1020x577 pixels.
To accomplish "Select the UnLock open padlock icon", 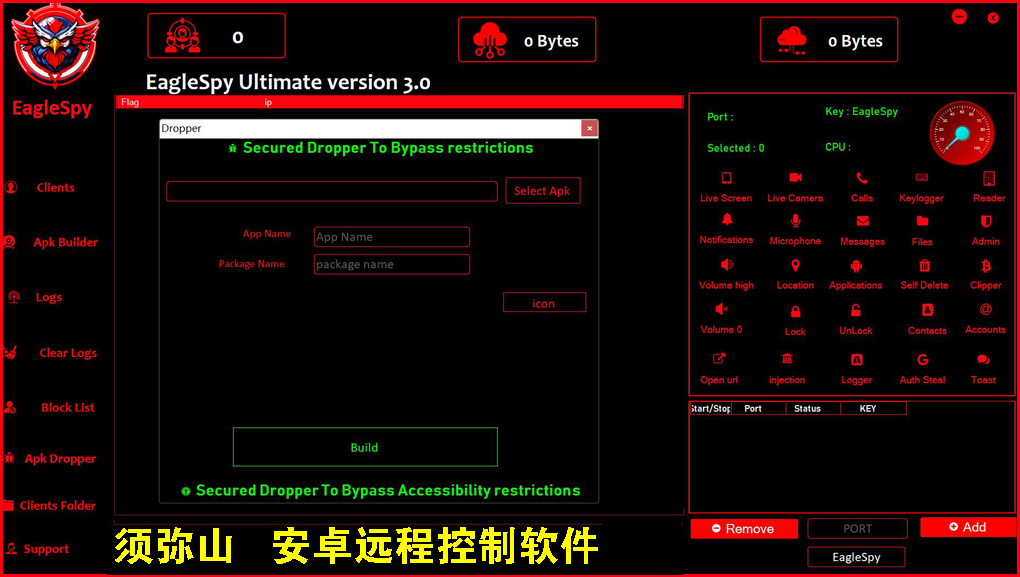I will 856,310.
